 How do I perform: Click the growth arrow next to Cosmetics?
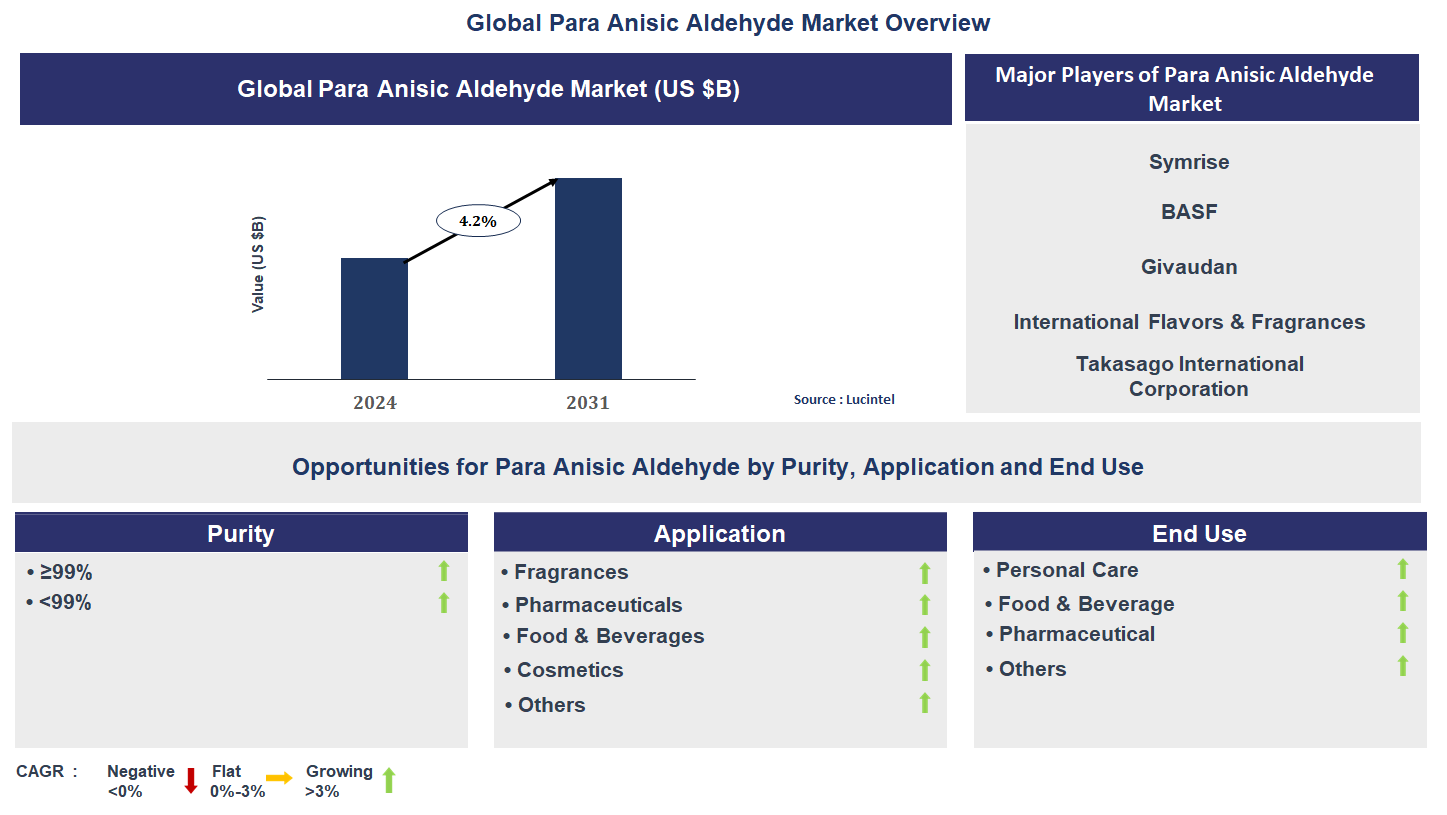click(924, 670)
